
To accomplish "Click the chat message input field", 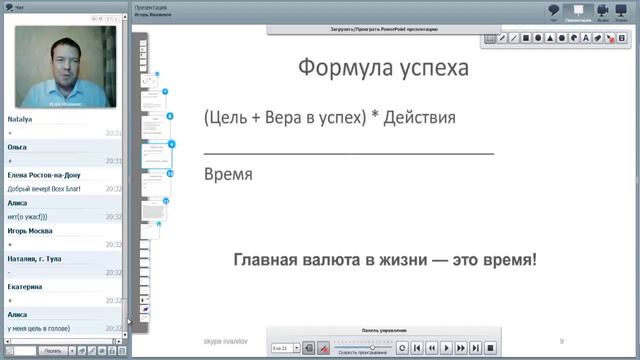I will click(25, 351).
